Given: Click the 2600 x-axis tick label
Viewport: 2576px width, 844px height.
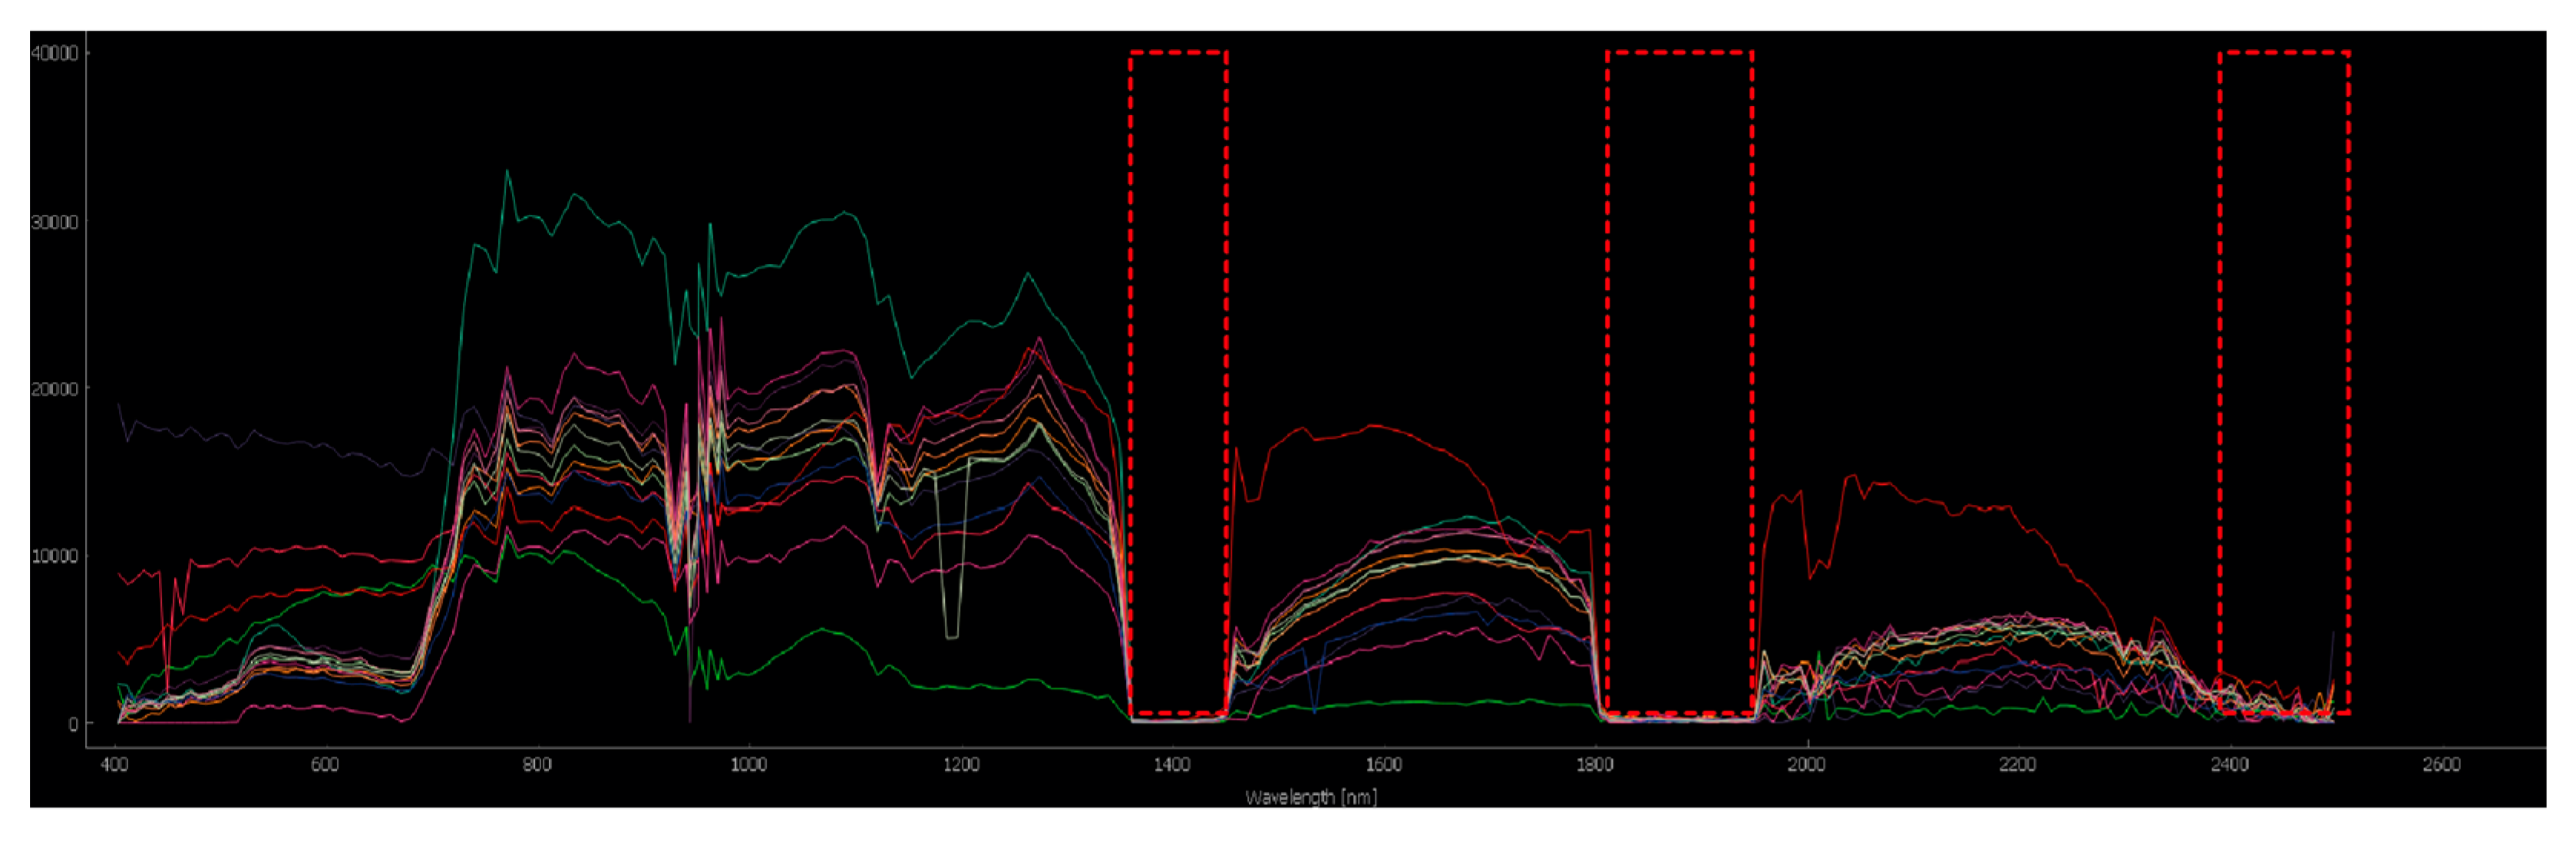Looking at the screenshot, I should 2440,765.
